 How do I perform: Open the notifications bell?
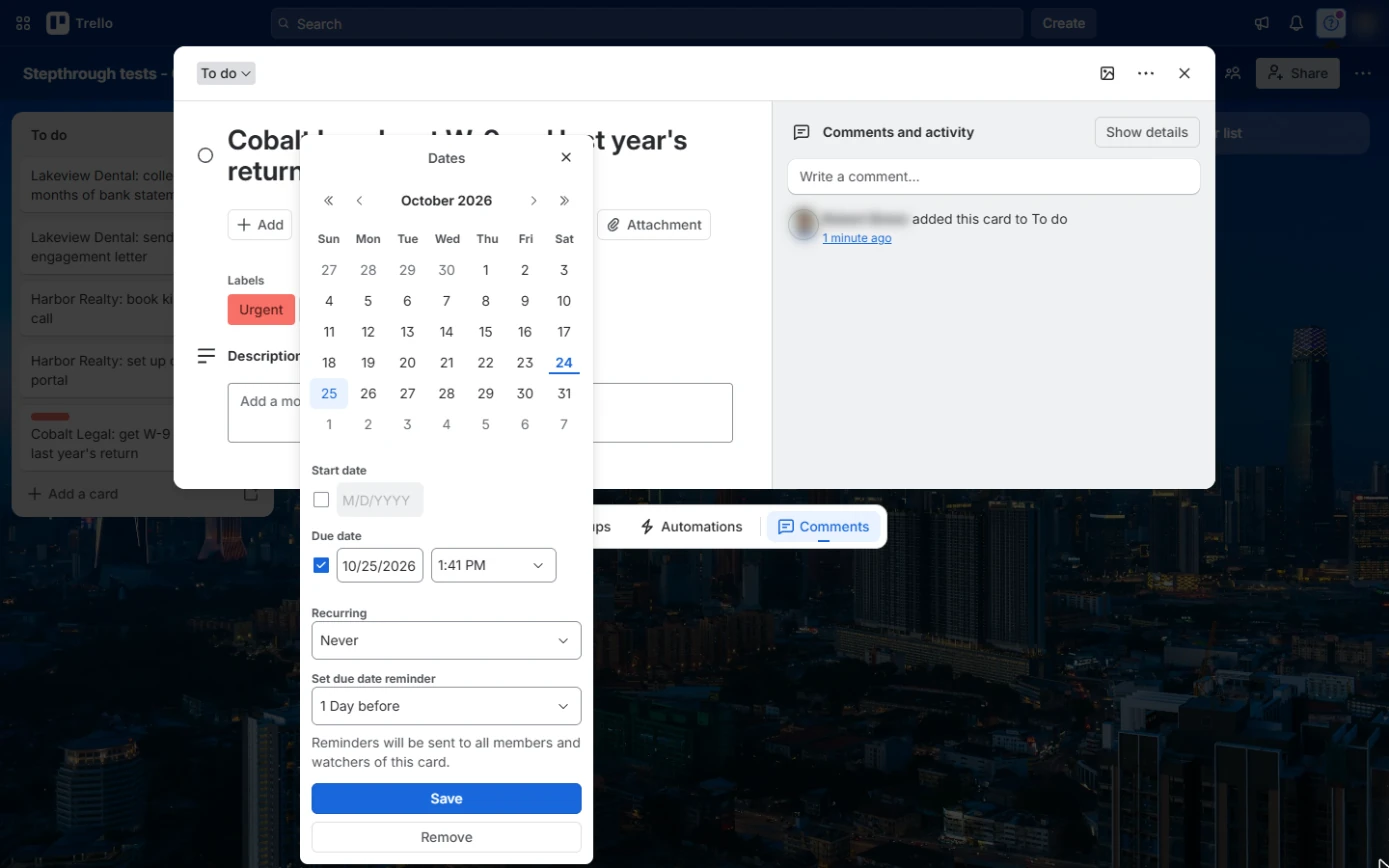1296,23
